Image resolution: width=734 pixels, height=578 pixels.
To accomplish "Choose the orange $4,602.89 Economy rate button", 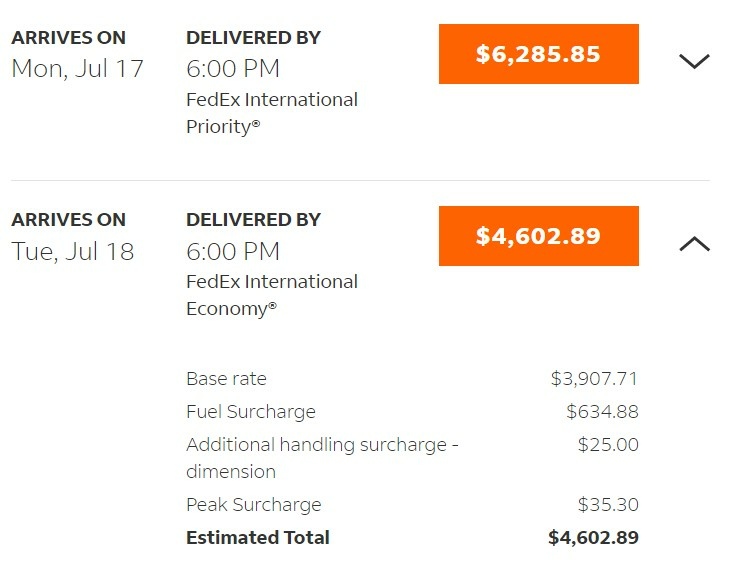I will pos(538,236).
